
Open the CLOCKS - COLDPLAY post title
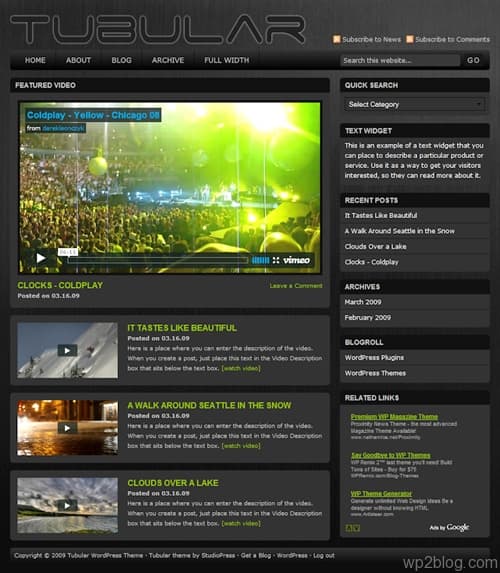click(60, 285)
